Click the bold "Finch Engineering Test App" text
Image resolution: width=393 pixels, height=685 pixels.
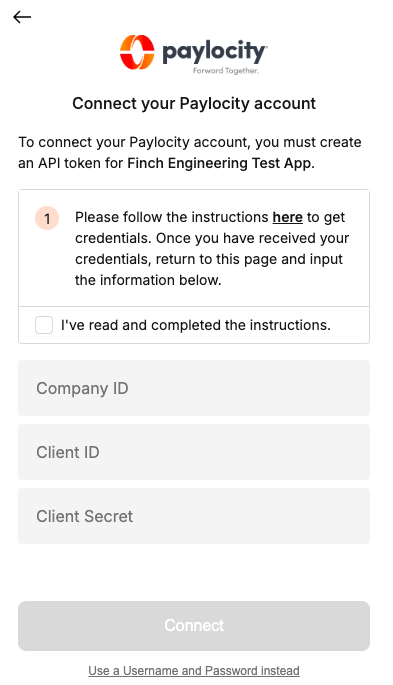221,163
